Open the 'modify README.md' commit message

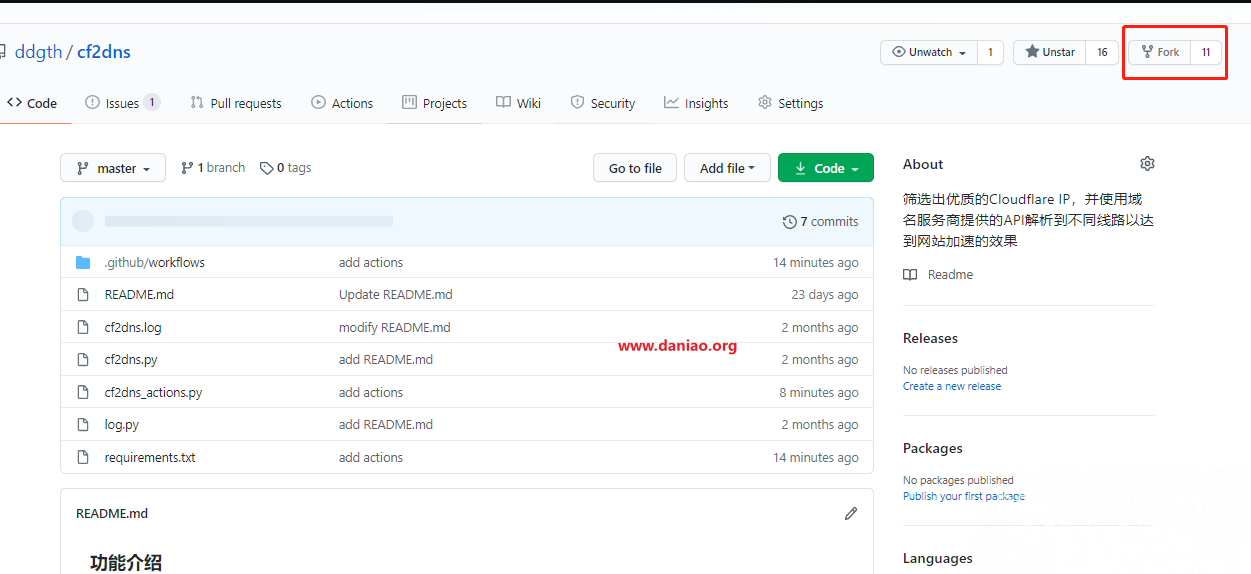(395, 327)
